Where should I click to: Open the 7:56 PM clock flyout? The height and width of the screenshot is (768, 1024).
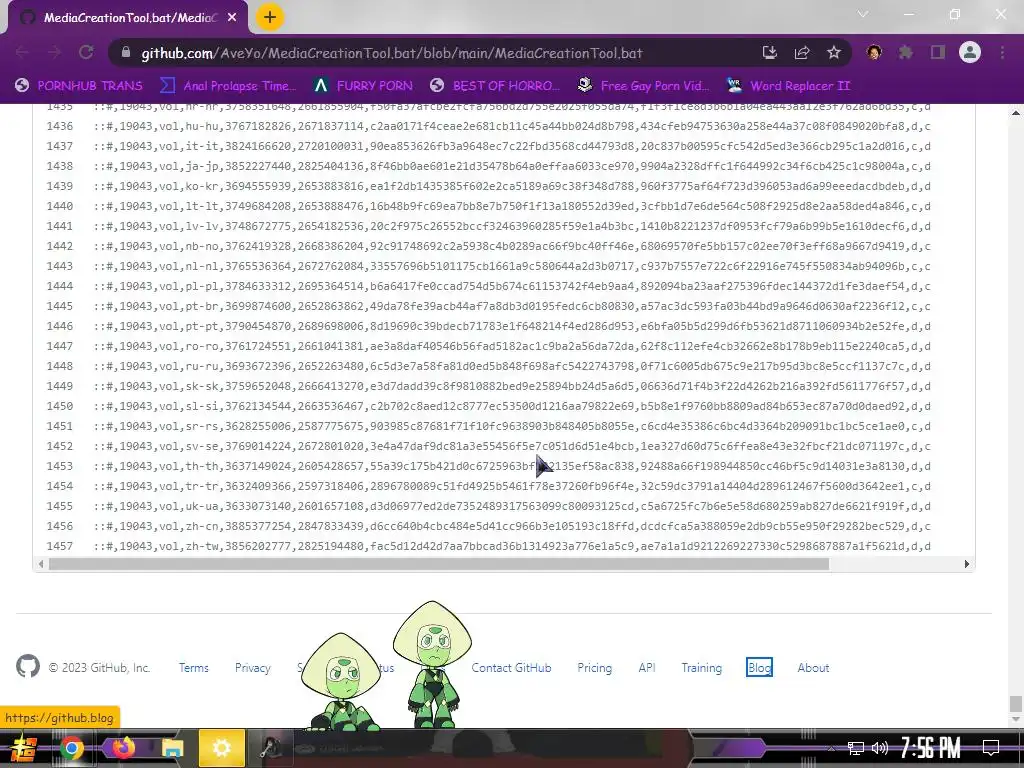tap(930, 748)
